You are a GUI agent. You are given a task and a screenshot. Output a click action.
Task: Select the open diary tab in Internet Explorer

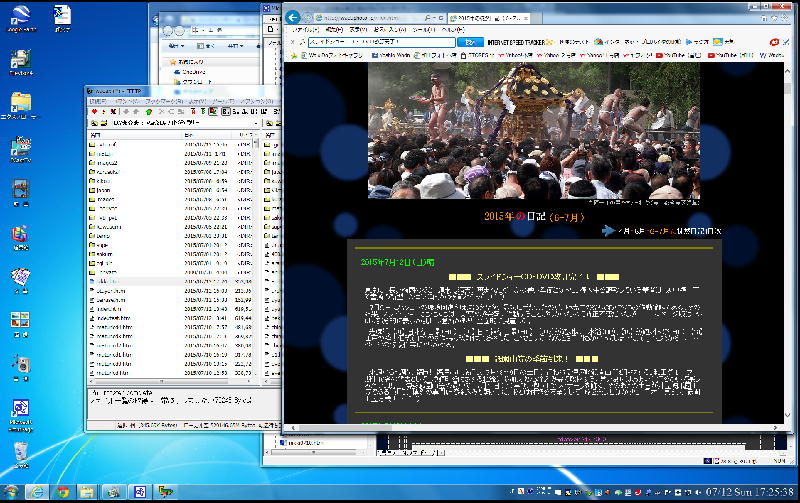point(489,18)
